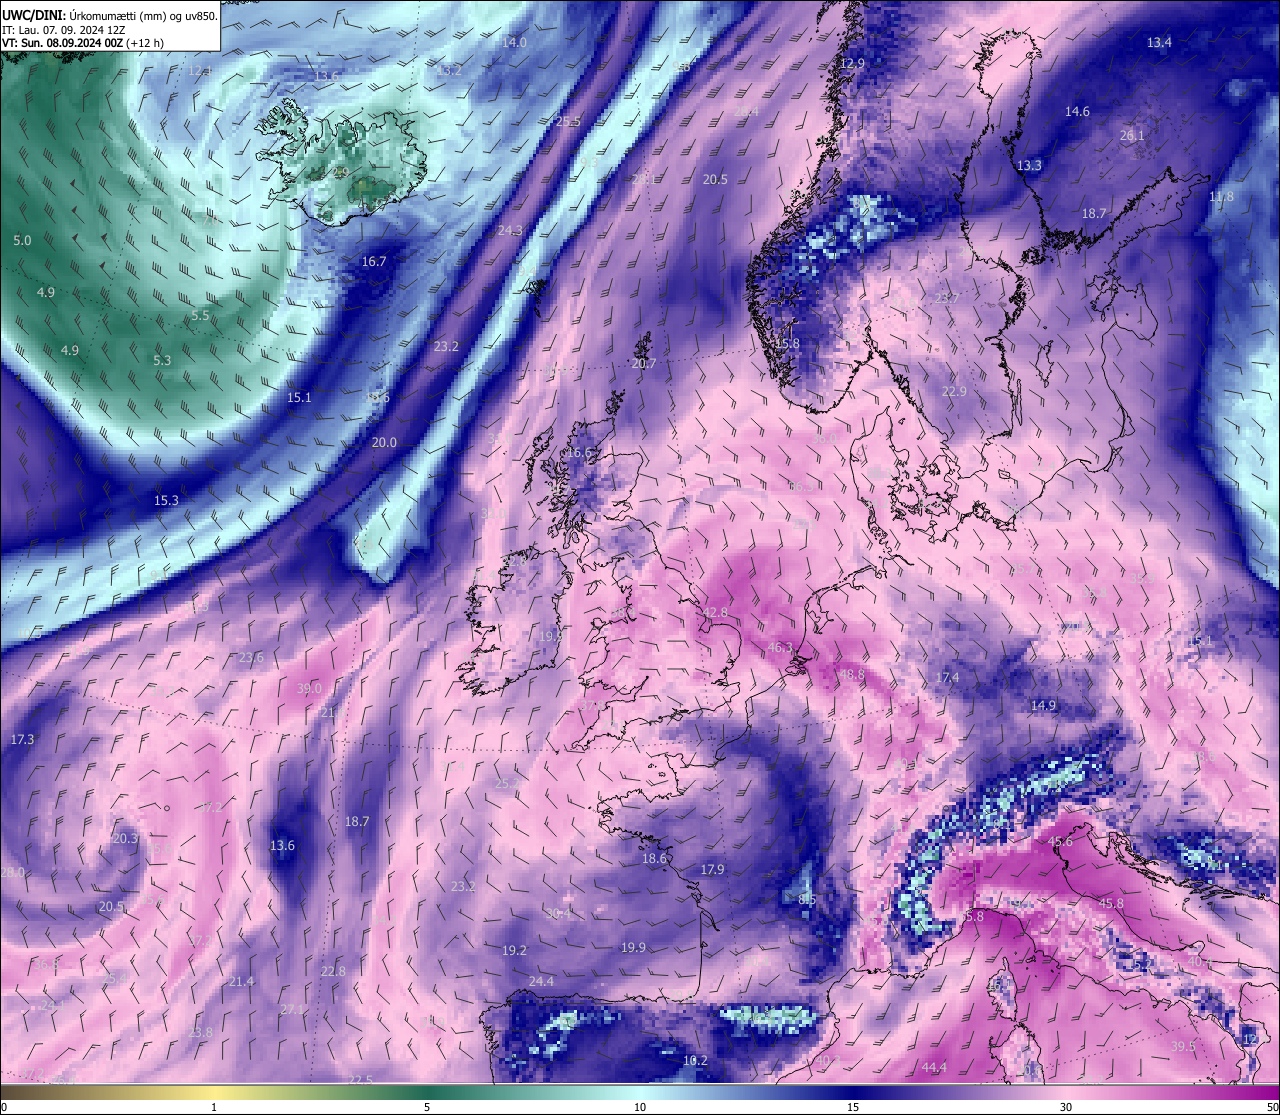Click the 26.1 value in northeast
This screenshot has height=1115, width=1280.
point(1132,135)
